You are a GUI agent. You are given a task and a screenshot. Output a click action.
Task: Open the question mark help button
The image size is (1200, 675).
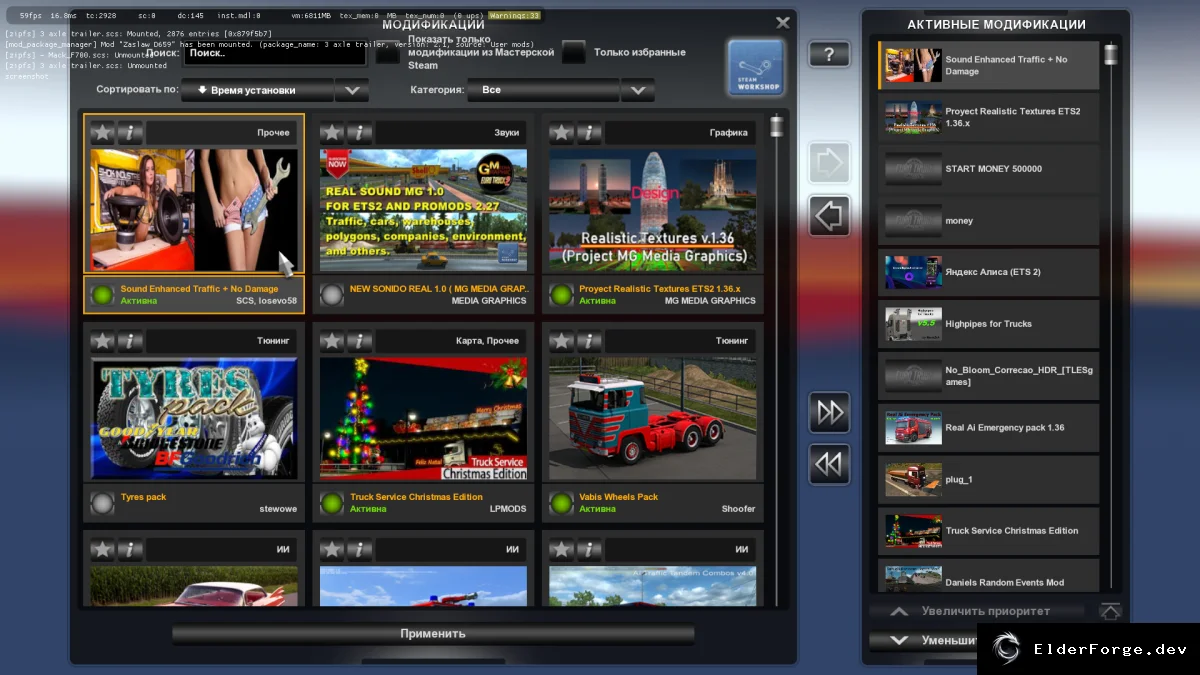[x=829, y=54]
